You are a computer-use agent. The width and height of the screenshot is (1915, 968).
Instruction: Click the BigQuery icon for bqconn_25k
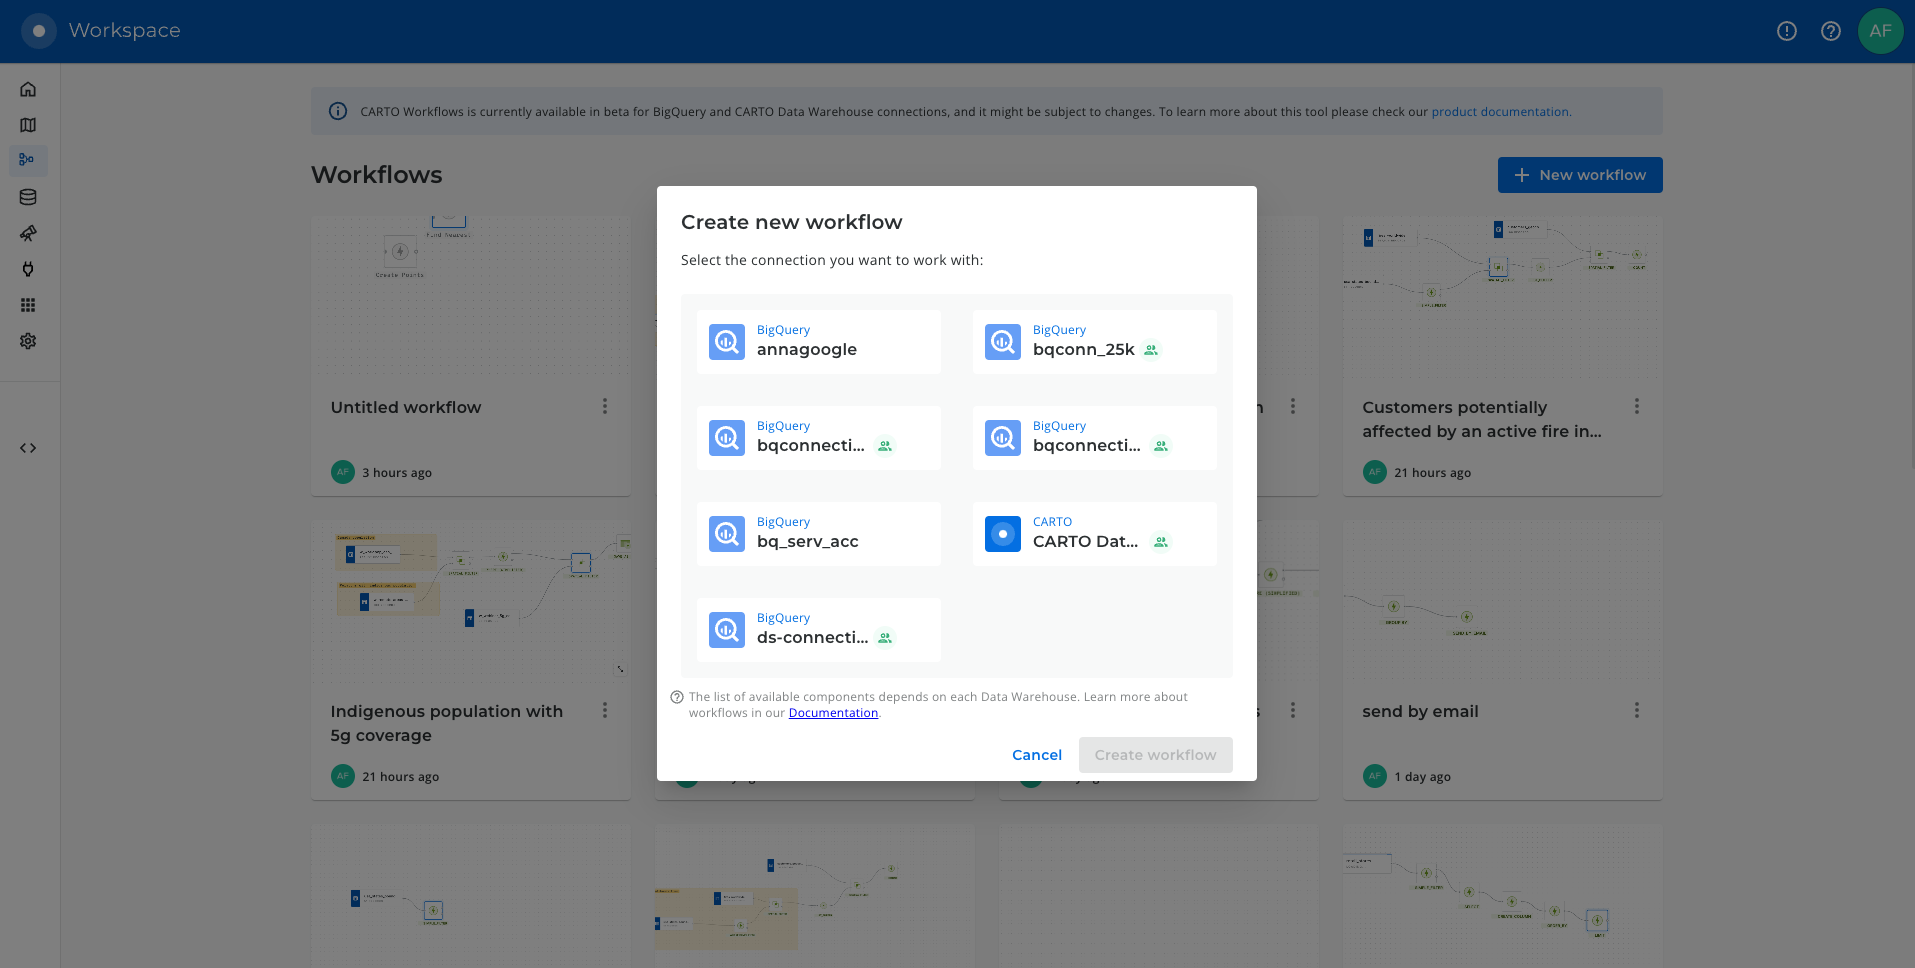1003,342
